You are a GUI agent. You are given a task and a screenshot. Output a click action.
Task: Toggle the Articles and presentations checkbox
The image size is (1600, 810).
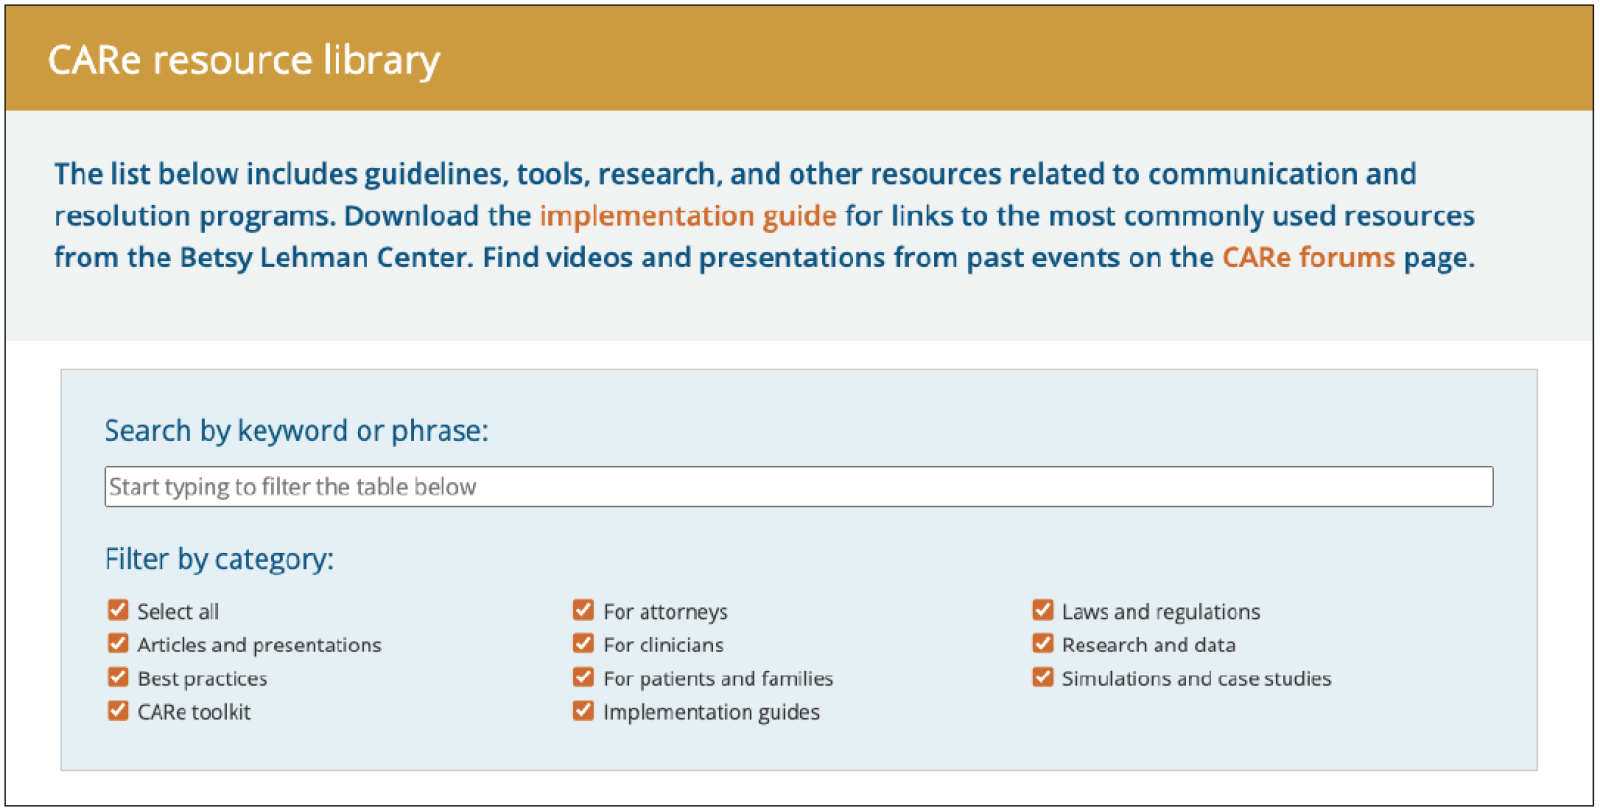pyautogui.click(x=118, y=643)
